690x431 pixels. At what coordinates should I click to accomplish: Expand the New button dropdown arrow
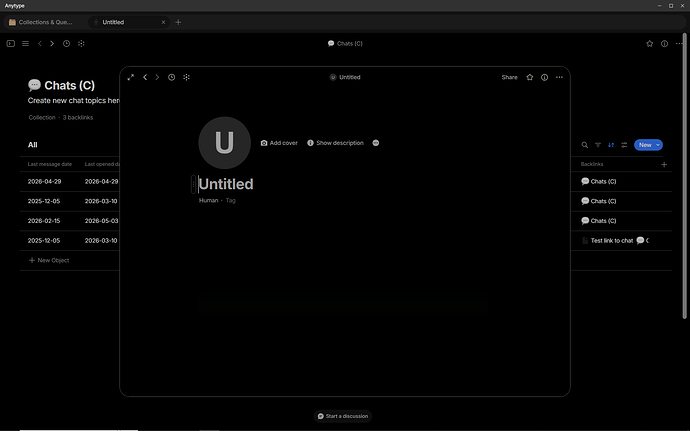pos(658,145)
